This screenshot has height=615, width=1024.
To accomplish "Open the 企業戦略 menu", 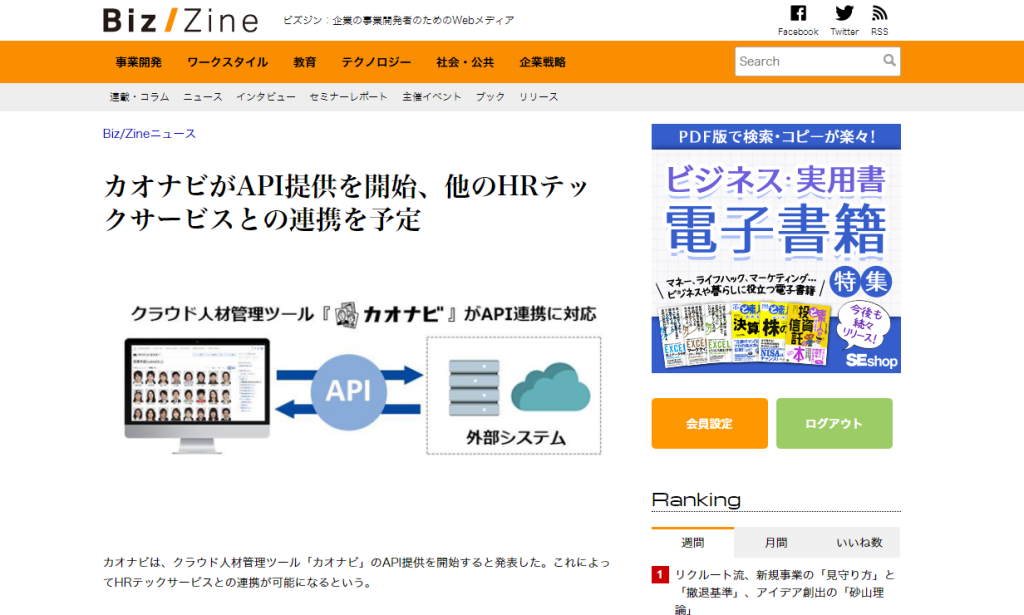I will 543,62.
